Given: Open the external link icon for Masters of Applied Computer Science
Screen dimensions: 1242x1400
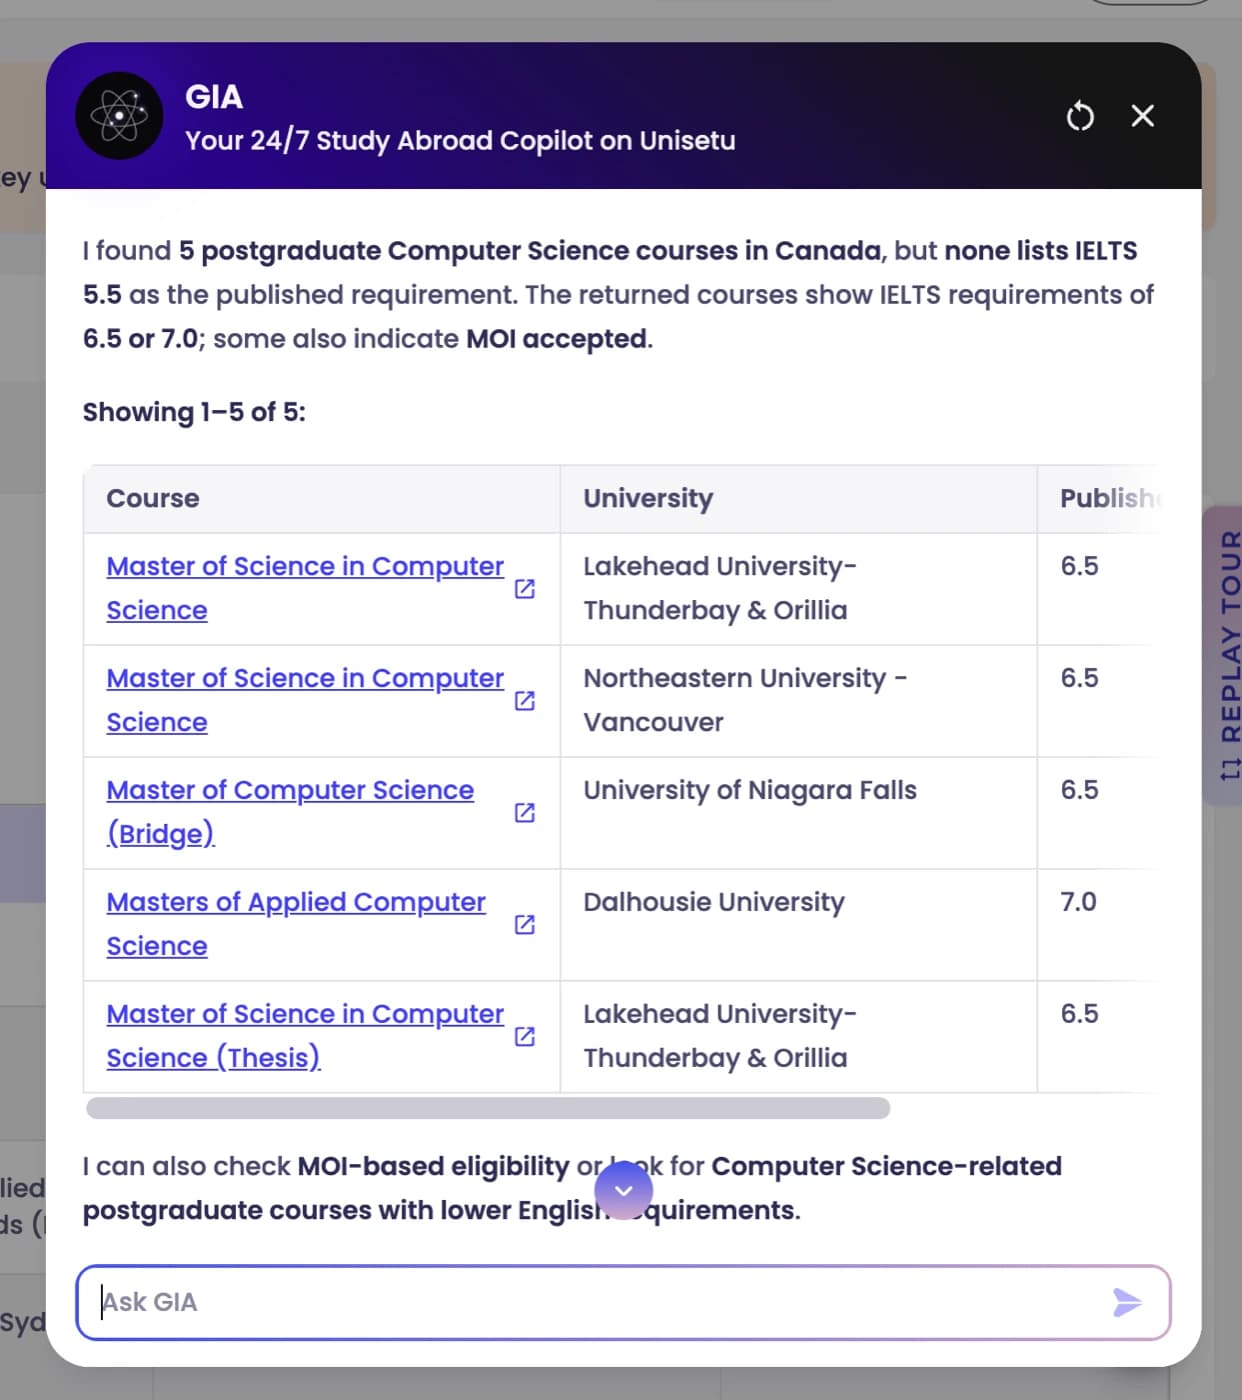Looking at the screenshot, I should pos(525,925).
